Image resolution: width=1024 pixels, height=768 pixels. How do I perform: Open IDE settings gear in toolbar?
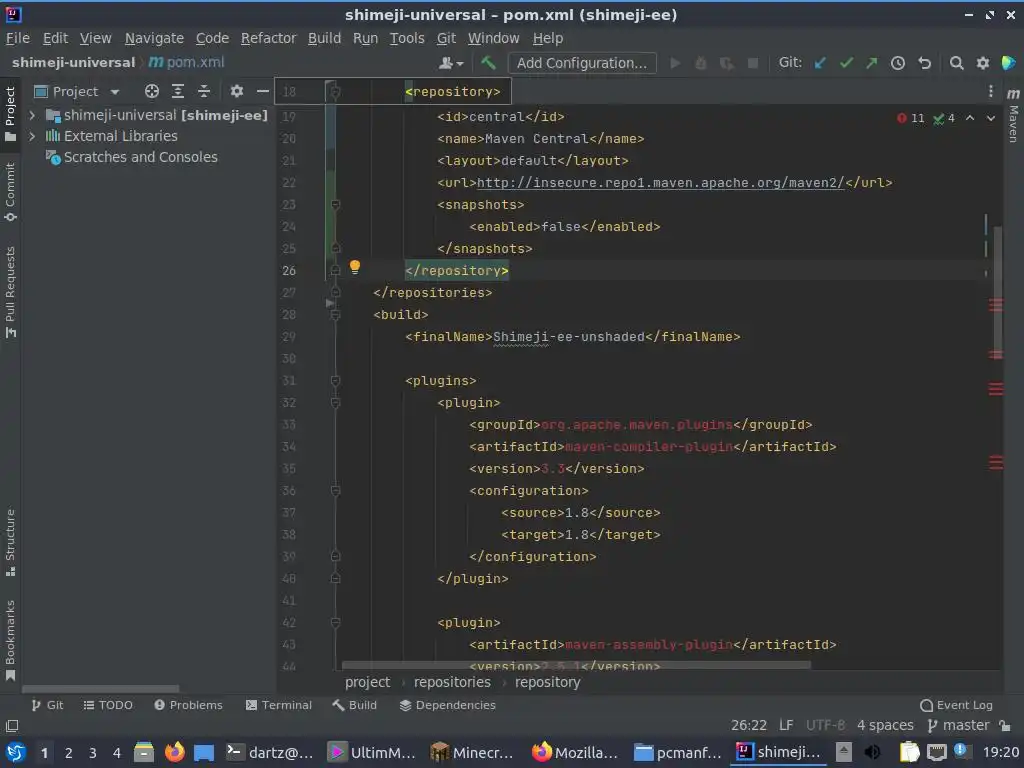click(x=982, y=63)
